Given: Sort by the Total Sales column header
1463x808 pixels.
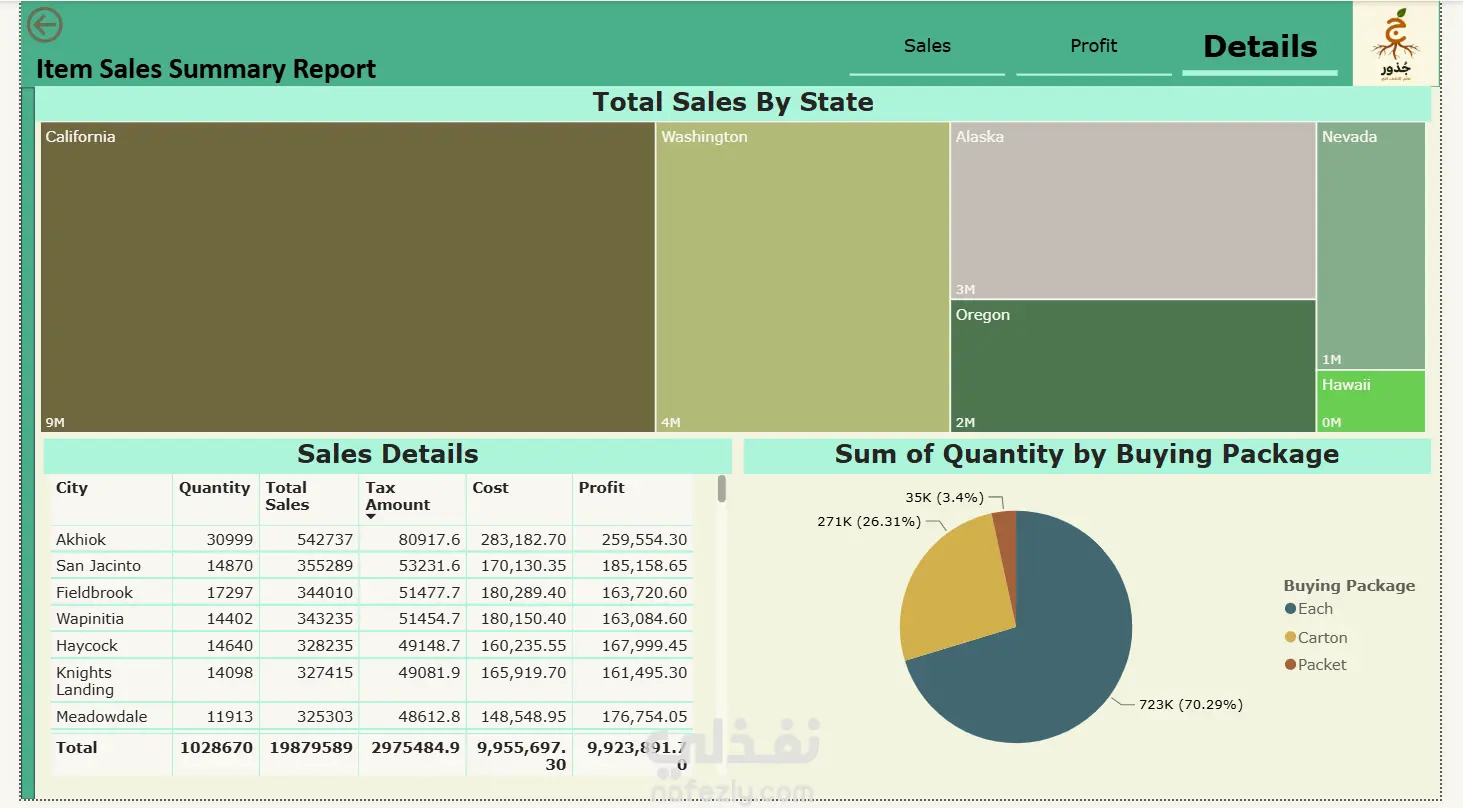Looking at the screenshot, I should click(x=287, y=496).
